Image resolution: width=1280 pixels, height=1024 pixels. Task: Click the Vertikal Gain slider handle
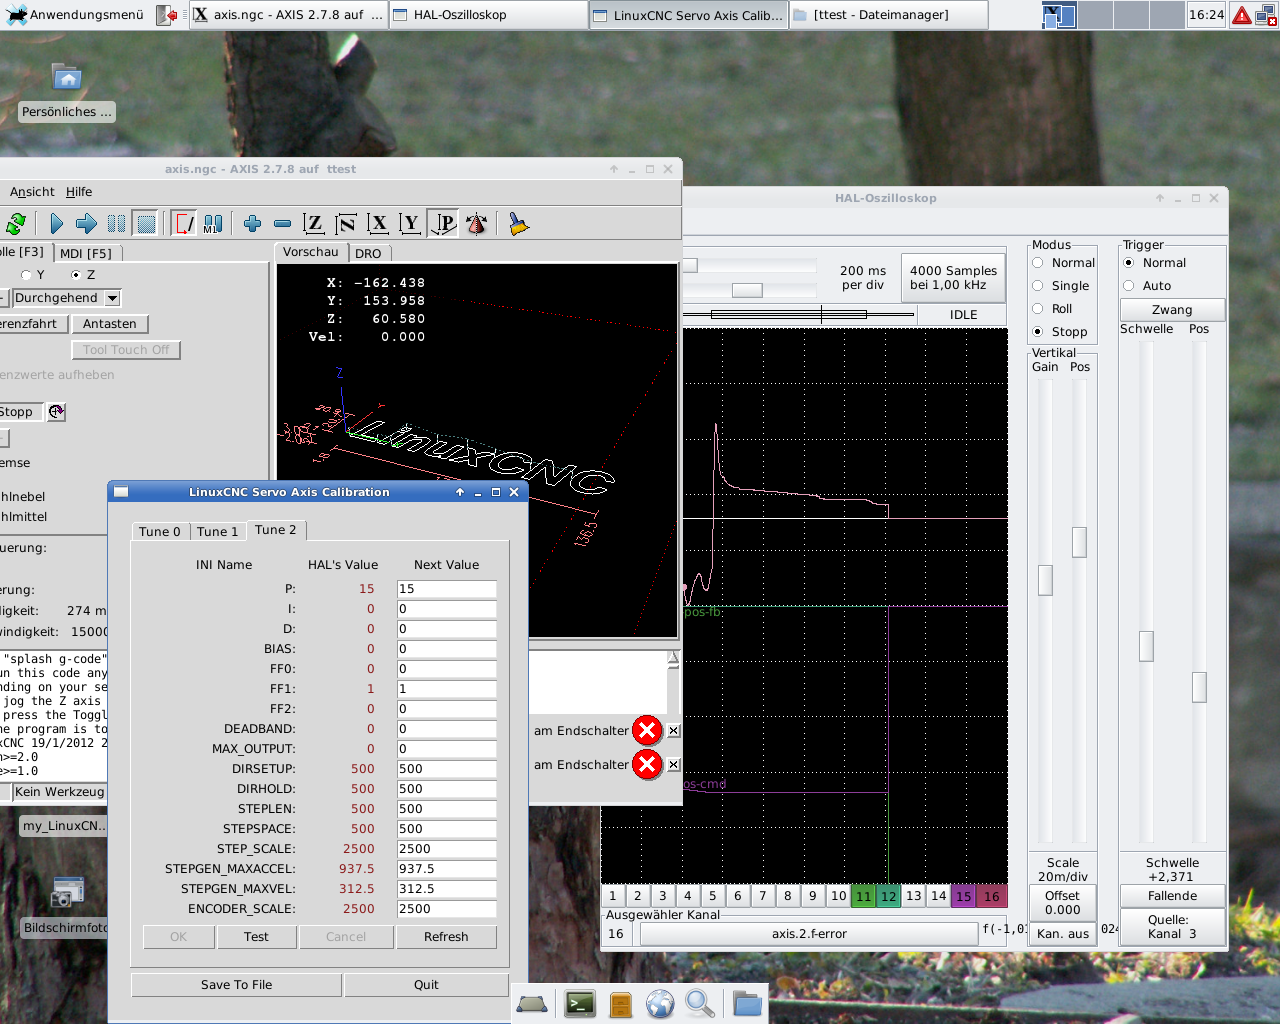point(1045,580)
